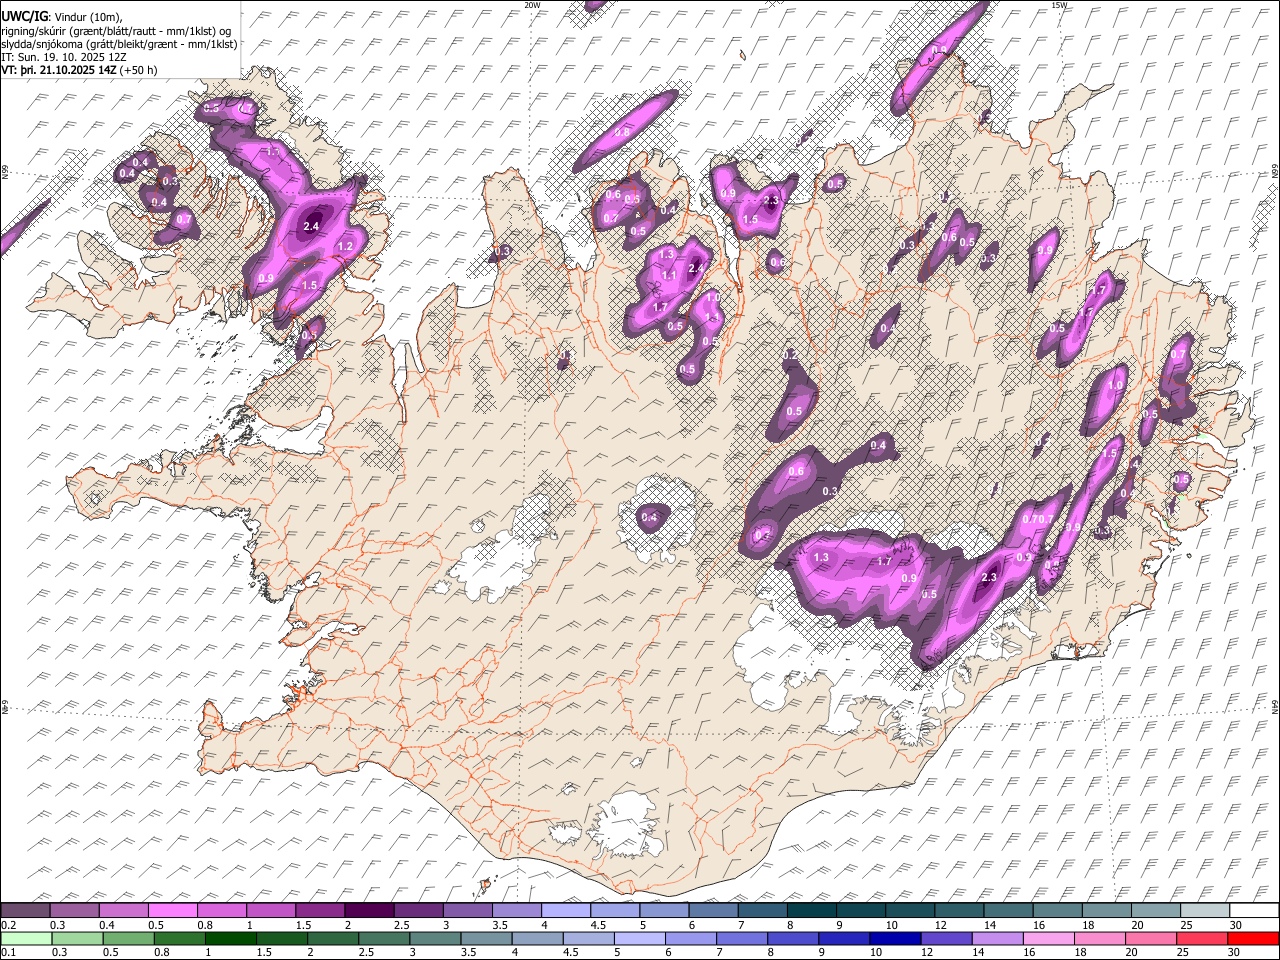Pick the bottom-row pink swatch between 16 and 18
This screenshot has width=1280, height=960.
point(1051,939)
